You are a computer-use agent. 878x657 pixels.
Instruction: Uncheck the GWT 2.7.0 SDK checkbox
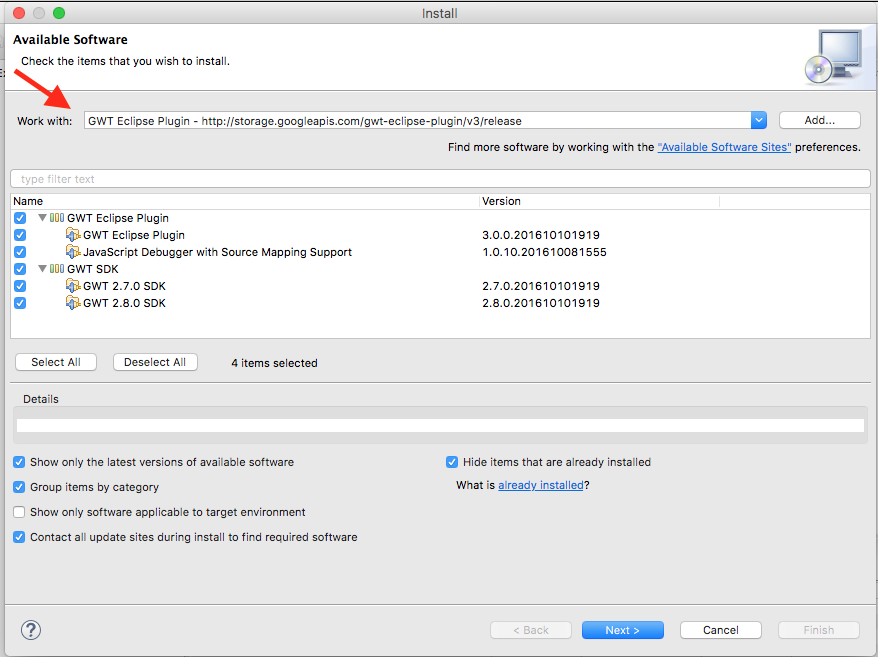(x=20, y=286)
